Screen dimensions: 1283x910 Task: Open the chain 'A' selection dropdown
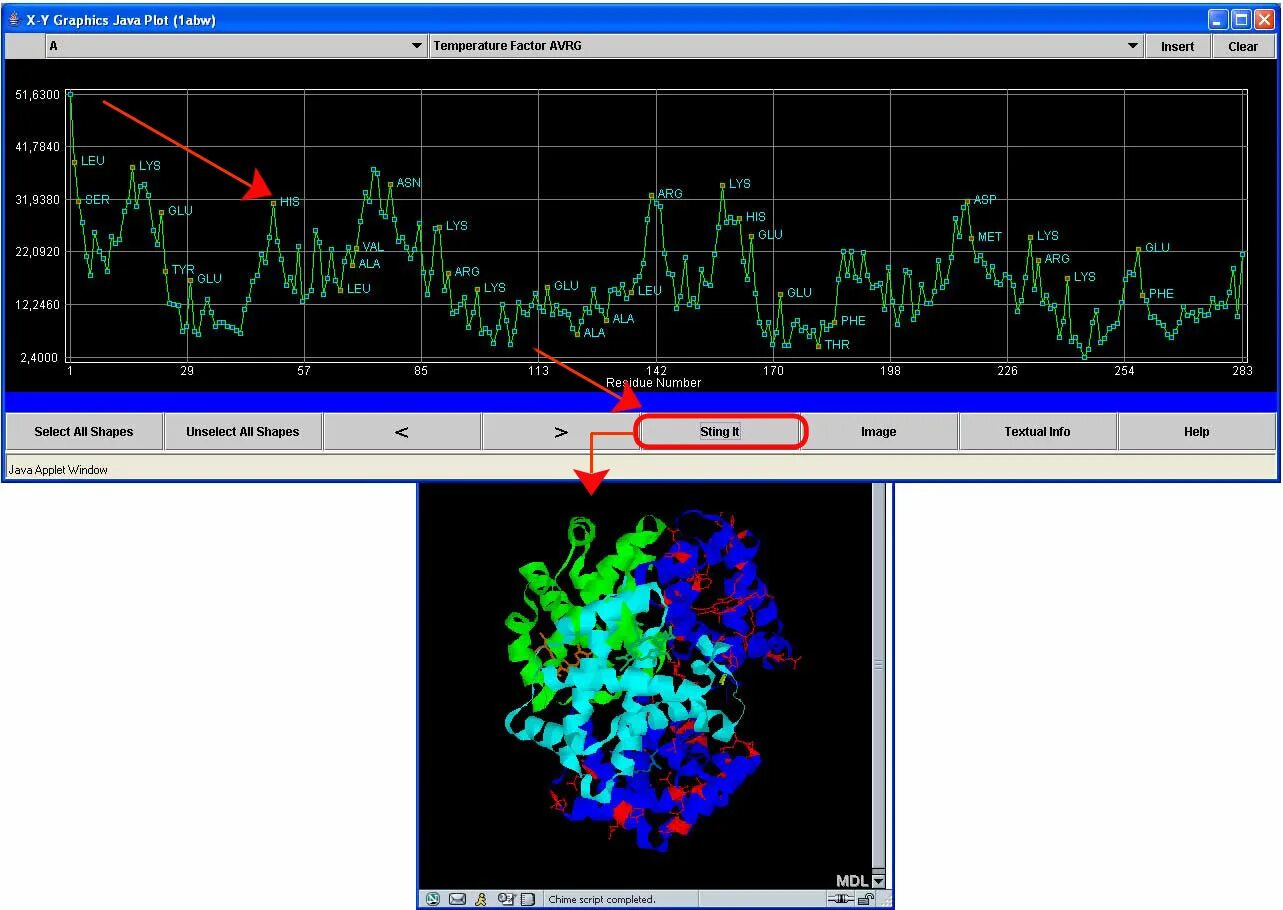point(237,46)
